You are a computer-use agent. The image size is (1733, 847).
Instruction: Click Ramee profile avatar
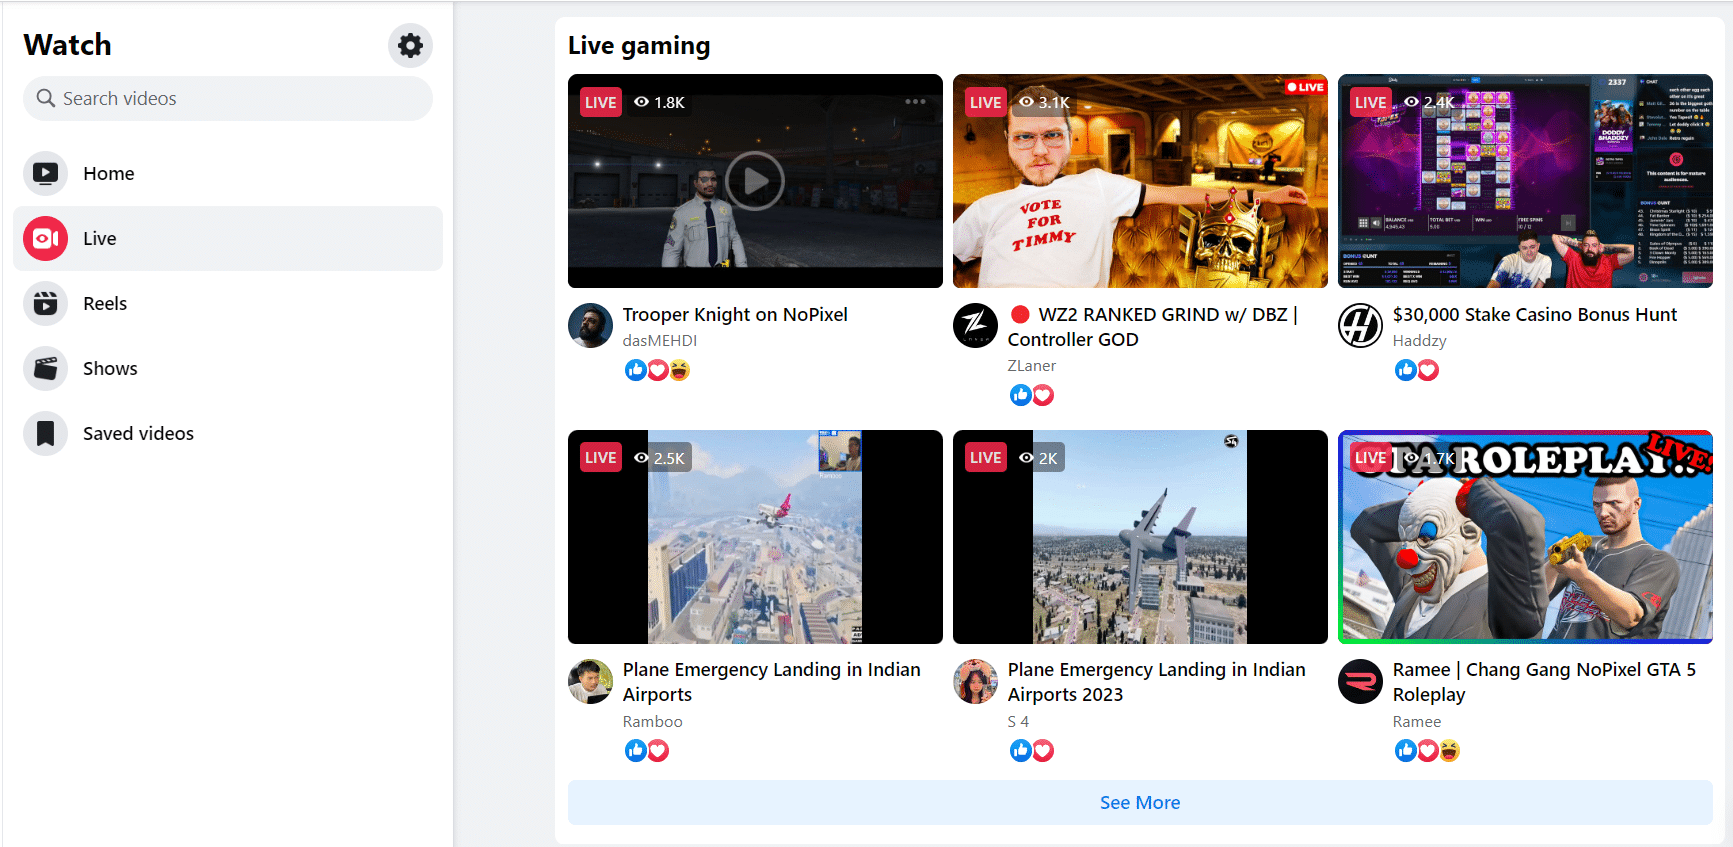pos(1360,681)
